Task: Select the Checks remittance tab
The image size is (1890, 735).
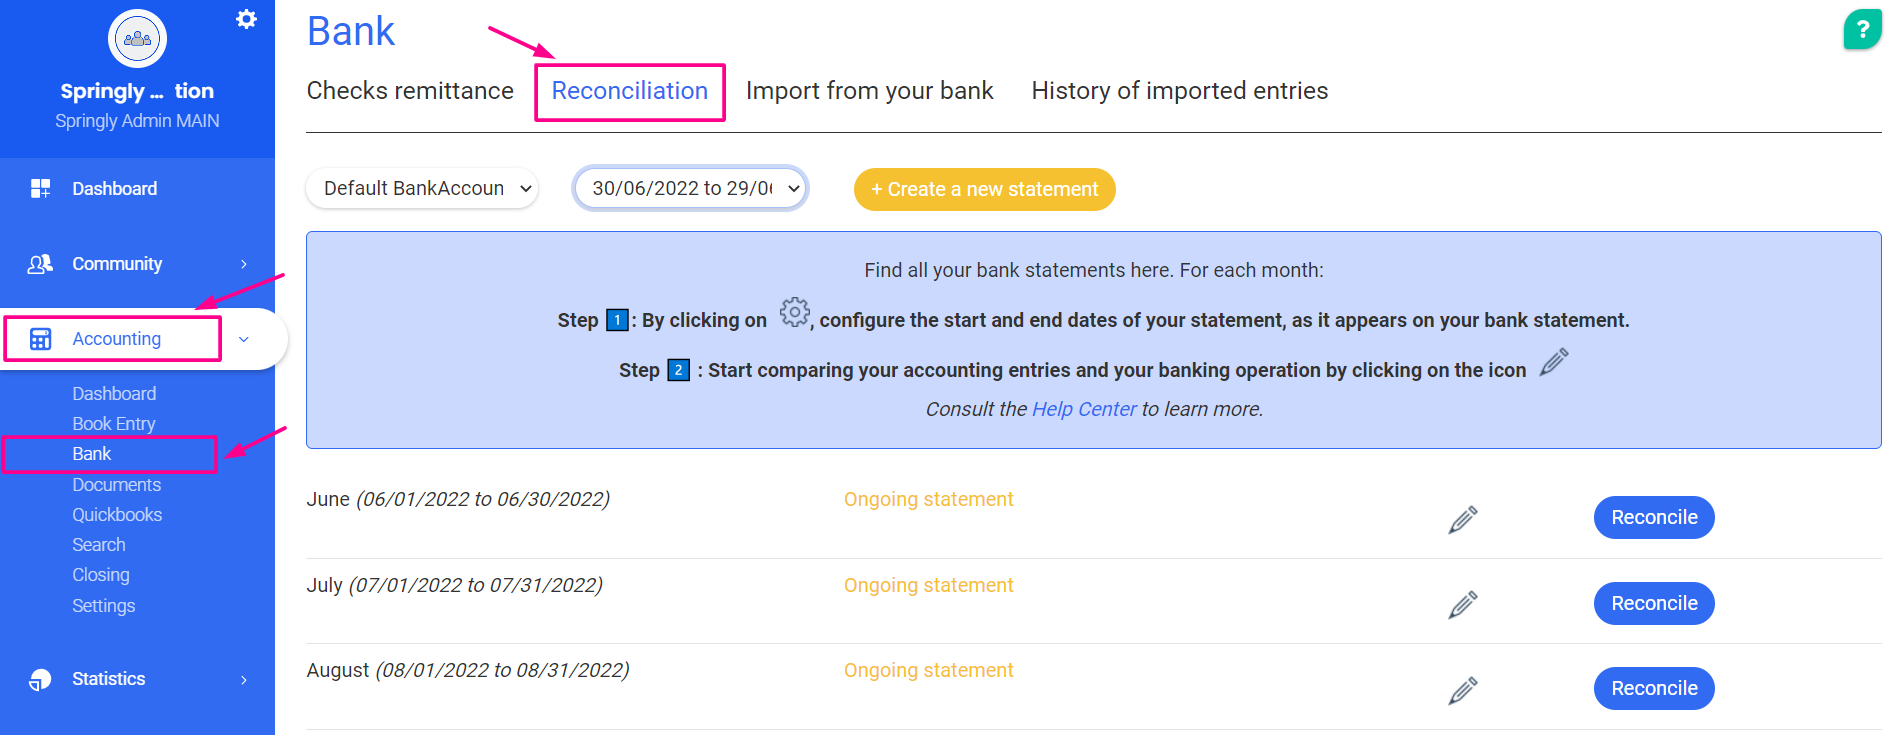Action: (x=410, y=91)
